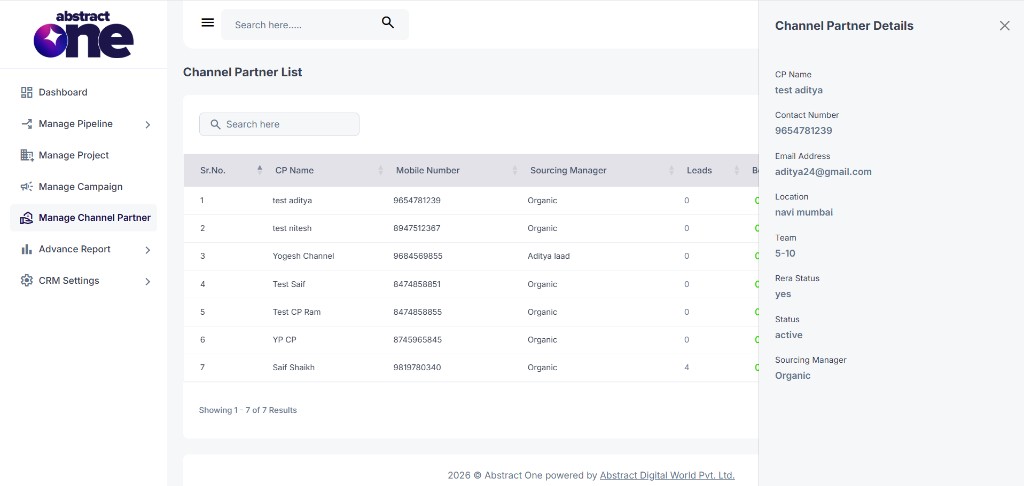This screenshot has width=1024, height=486.
Task: Select 'Saif Shaikh' in the table
Action: [x=293, y=367]
